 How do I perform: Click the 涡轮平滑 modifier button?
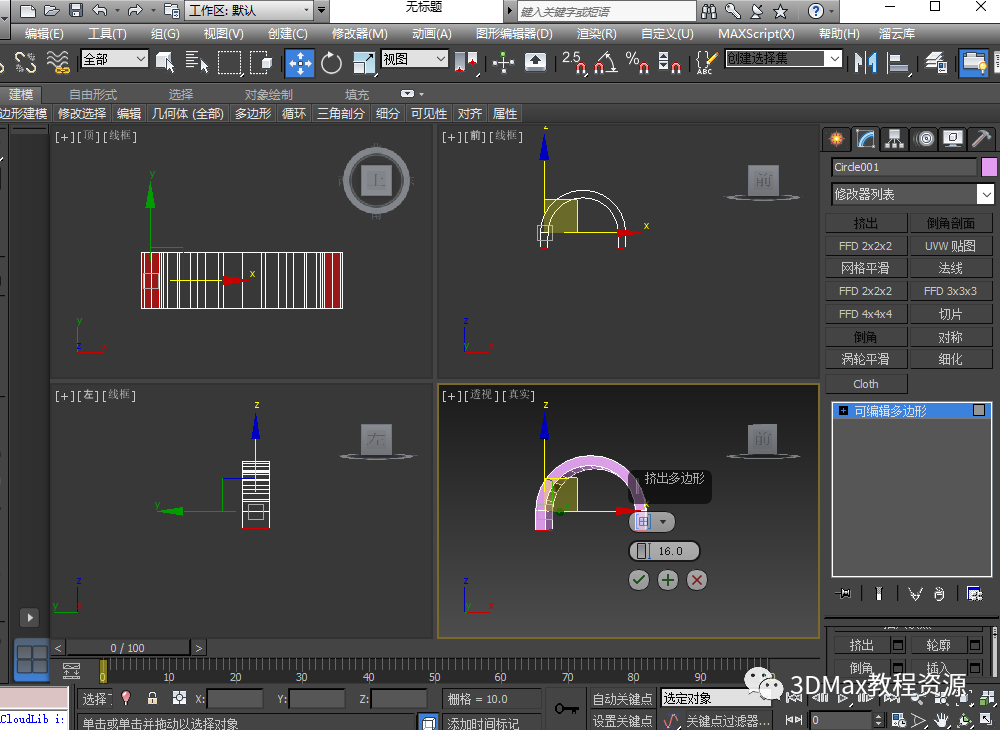[865, 359]
